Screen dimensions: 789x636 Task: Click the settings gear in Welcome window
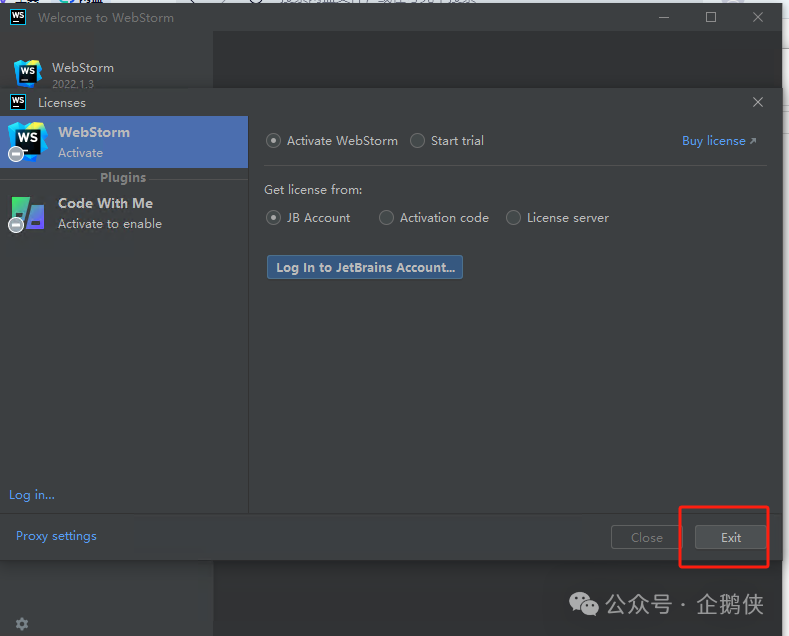pos(22,624)
